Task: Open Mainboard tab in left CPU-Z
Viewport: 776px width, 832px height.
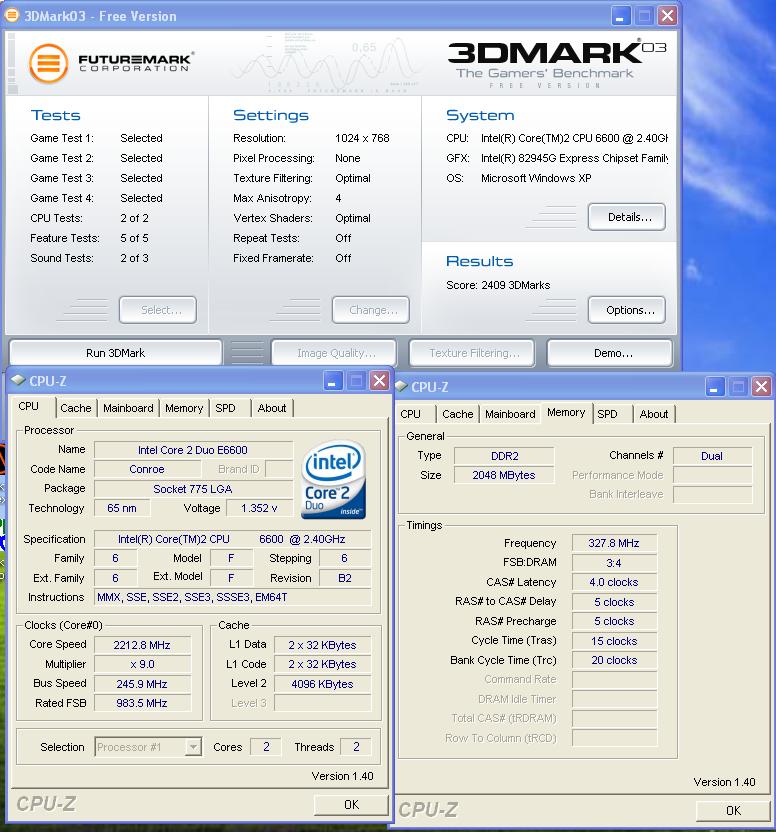Action: 128,408
